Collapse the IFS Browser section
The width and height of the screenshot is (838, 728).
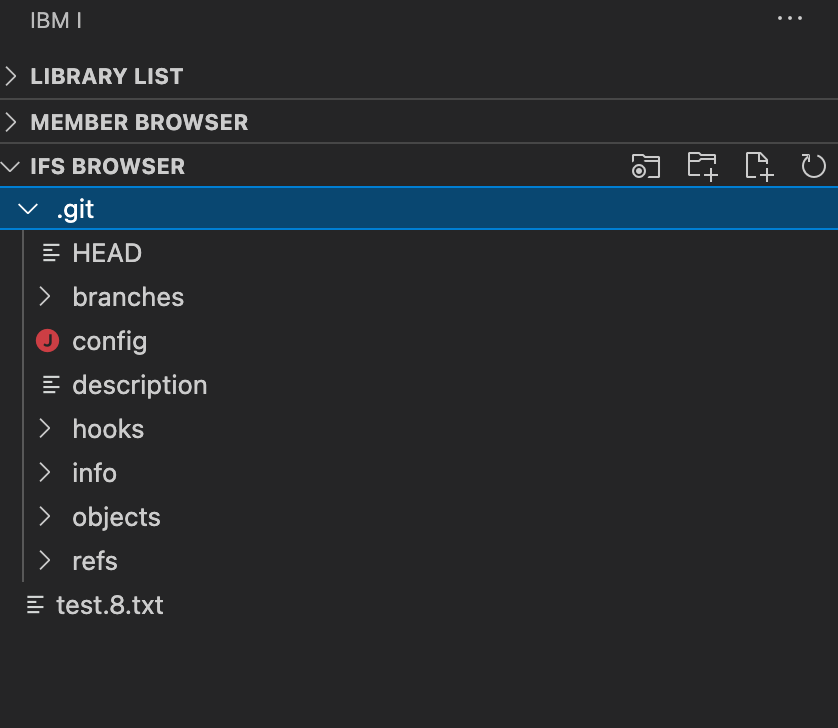tap(10, 167)
